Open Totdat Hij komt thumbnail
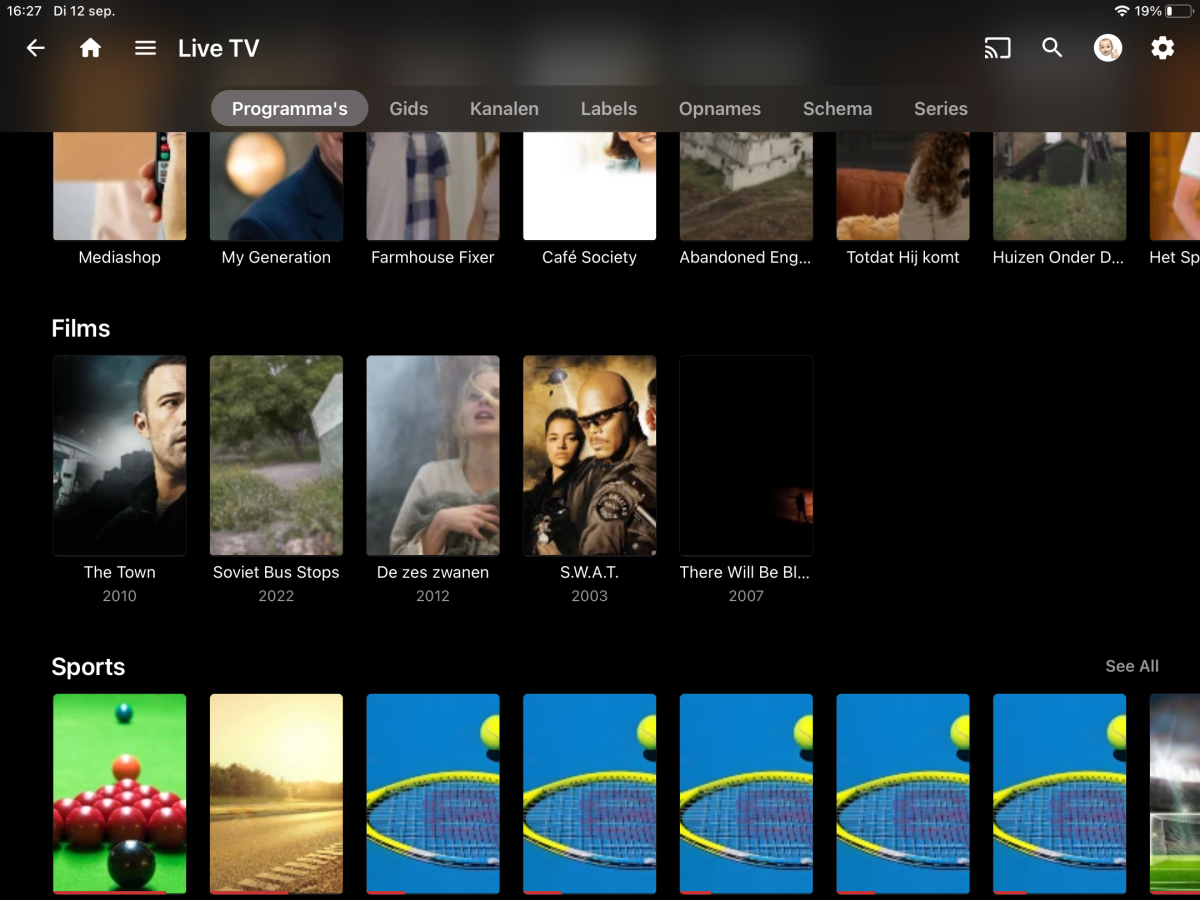 [x=903, y=186]
